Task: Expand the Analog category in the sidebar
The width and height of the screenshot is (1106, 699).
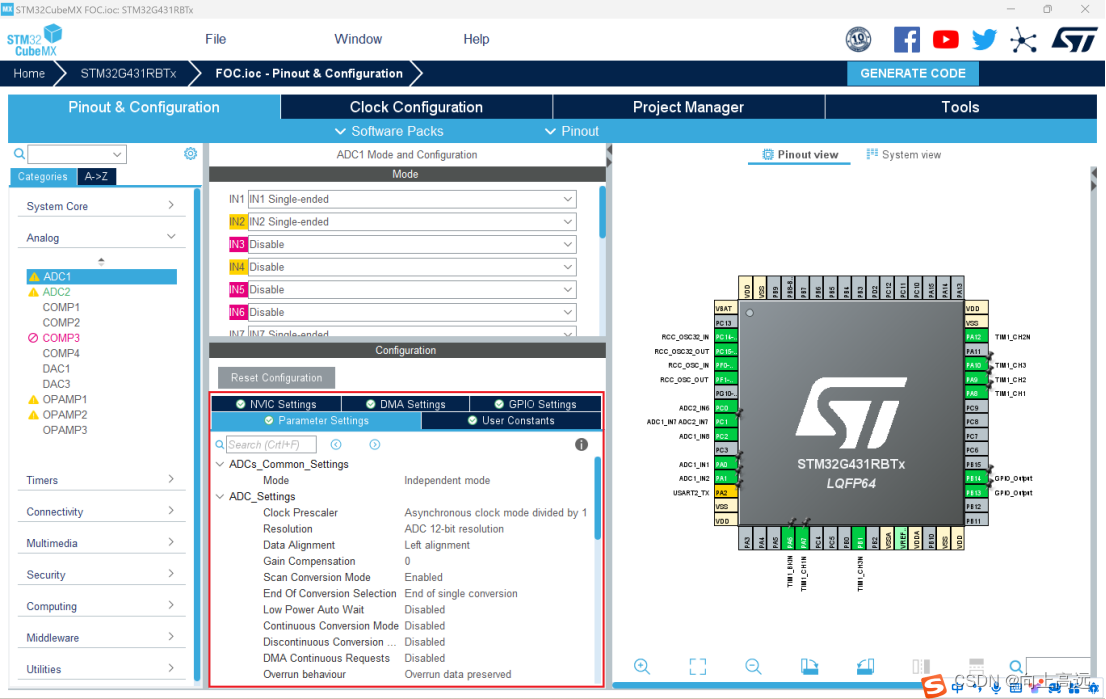Action: [x=100, y=238]
